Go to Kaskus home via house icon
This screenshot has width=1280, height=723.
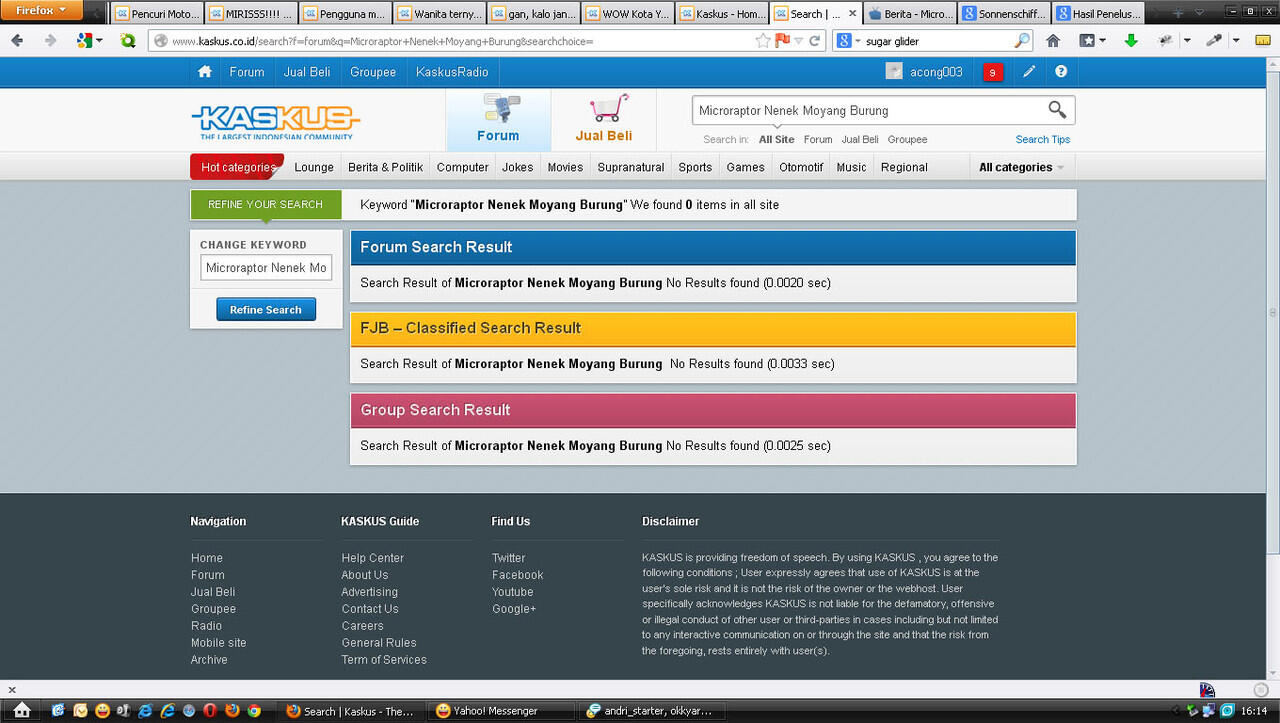point(205,72)
